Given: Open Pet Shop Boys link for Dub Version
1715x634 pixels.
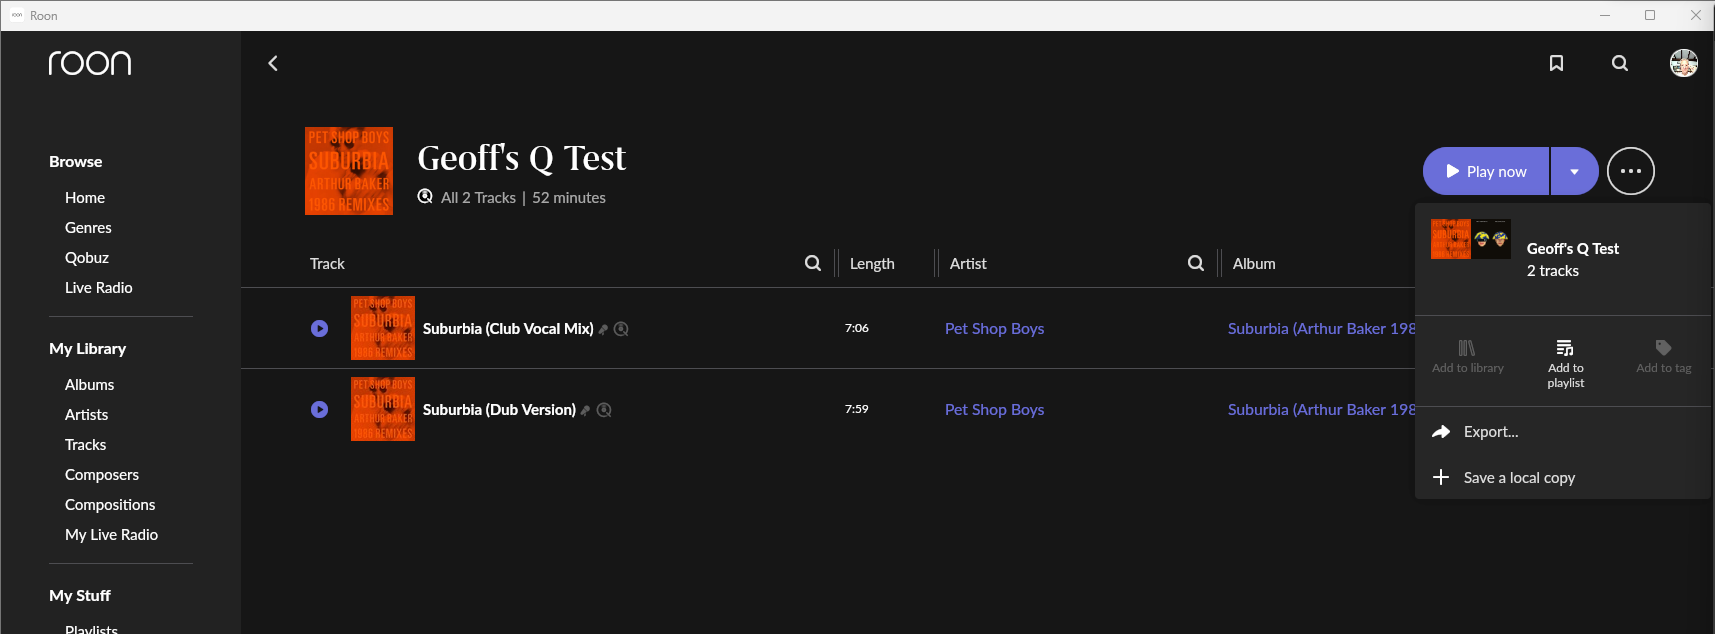Looking at the screenshot, I should (994, 409).
